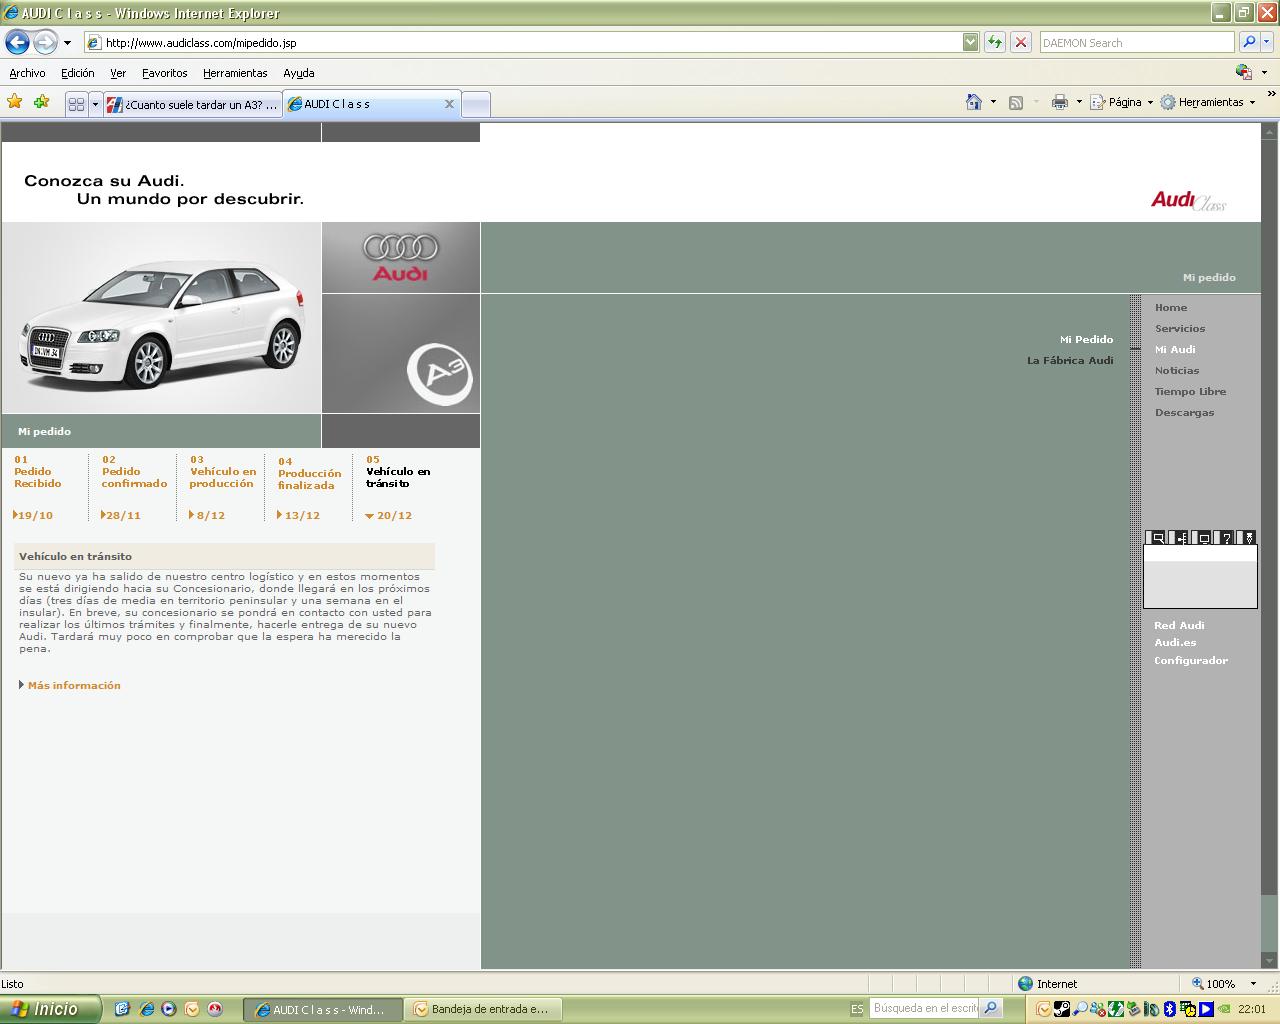Click the Bluetooth icon in system tray
Screen dimensions: 1280x1024
pyautogui.click(x=1169, y=1009)
